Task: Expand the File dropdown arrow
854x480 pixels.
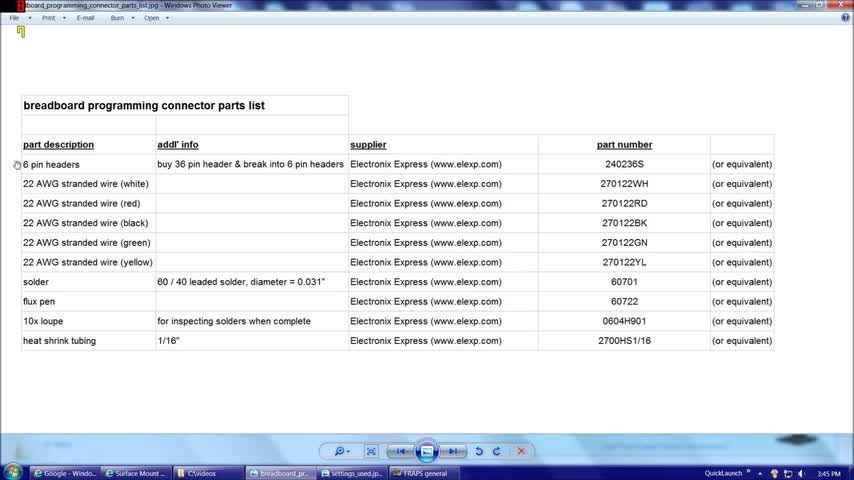Action: point(30,18)
